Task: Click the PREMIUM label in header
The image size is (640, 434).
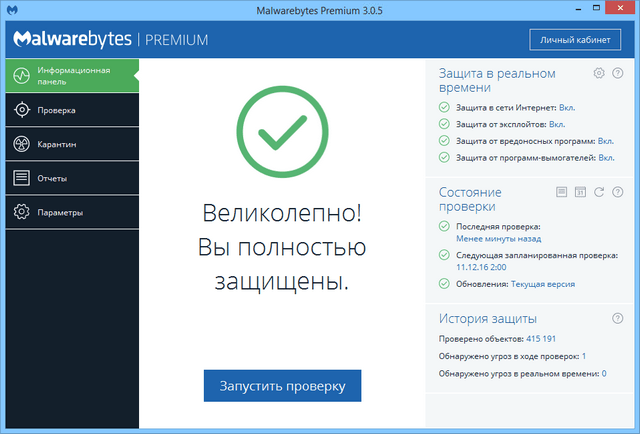Action: click(176, 40)
